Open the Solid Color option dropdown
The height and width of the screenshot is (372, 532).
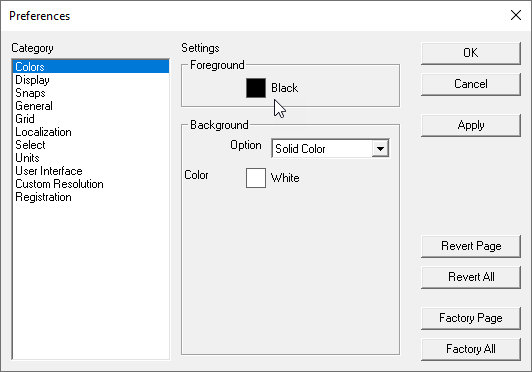[x=330, y=149]
